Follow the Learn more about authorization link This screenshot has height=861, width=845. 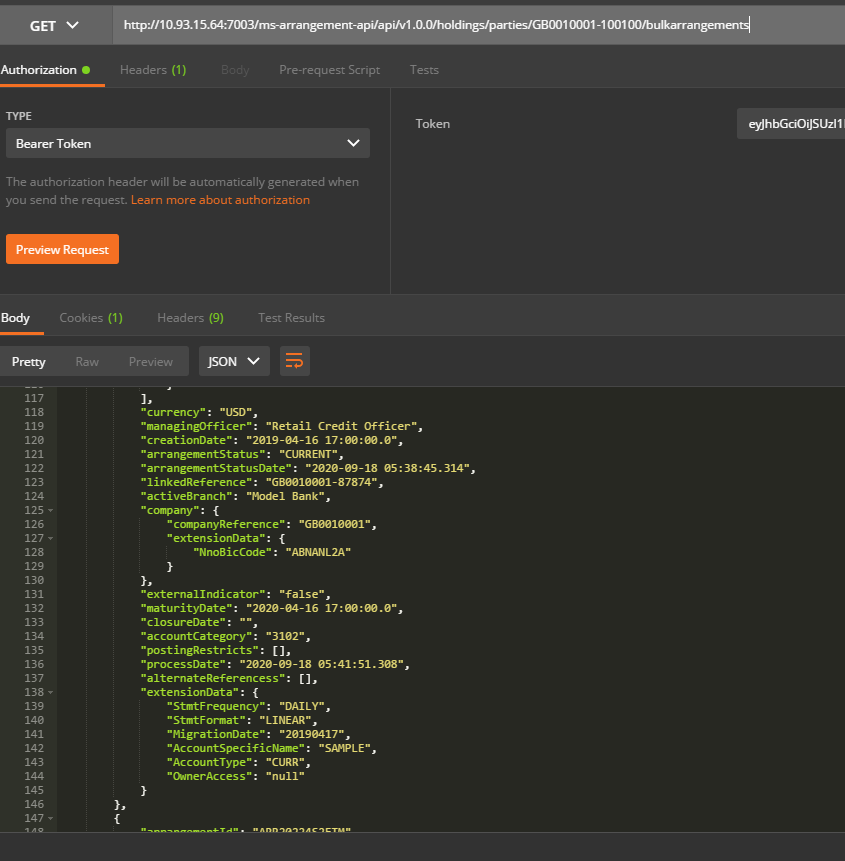click(x=220, y=200)
